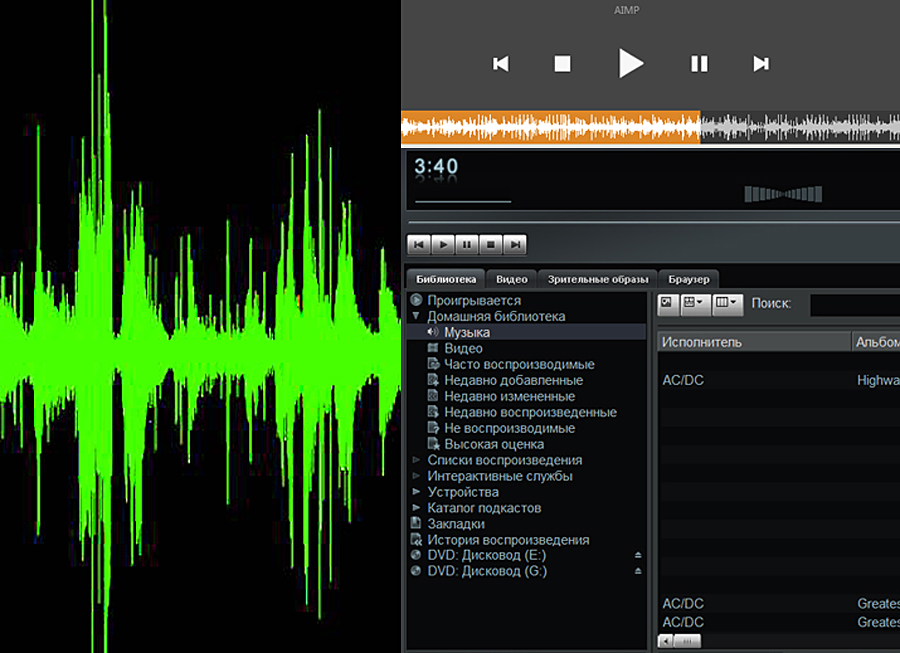Click the large Stop square icon
900x653 pixels.
(x=562, y=64)
